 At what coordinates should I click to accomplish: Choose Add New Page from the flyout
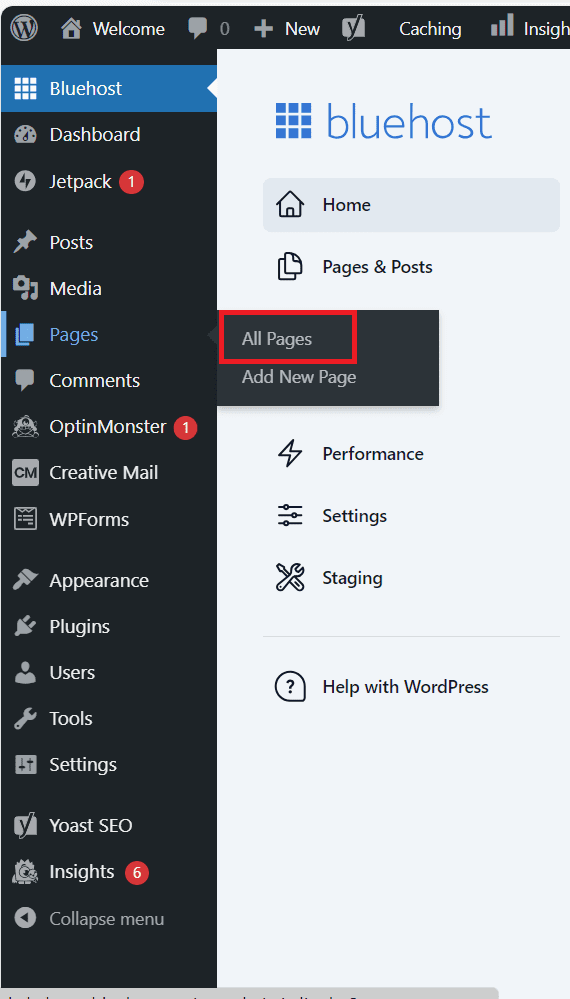299,377
